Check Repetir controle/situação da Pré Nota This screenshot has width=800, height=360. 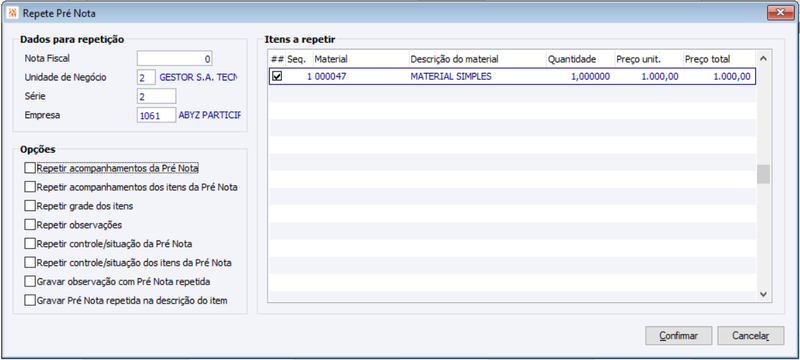click(x=30, y=244)
